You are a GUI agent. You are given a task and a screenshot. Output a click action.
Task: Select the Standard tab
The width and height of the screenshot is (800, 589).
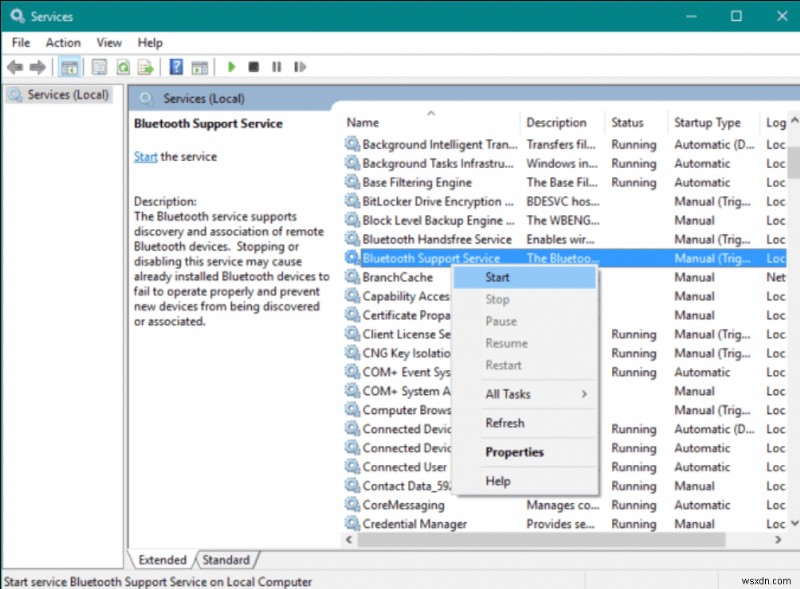227,560
